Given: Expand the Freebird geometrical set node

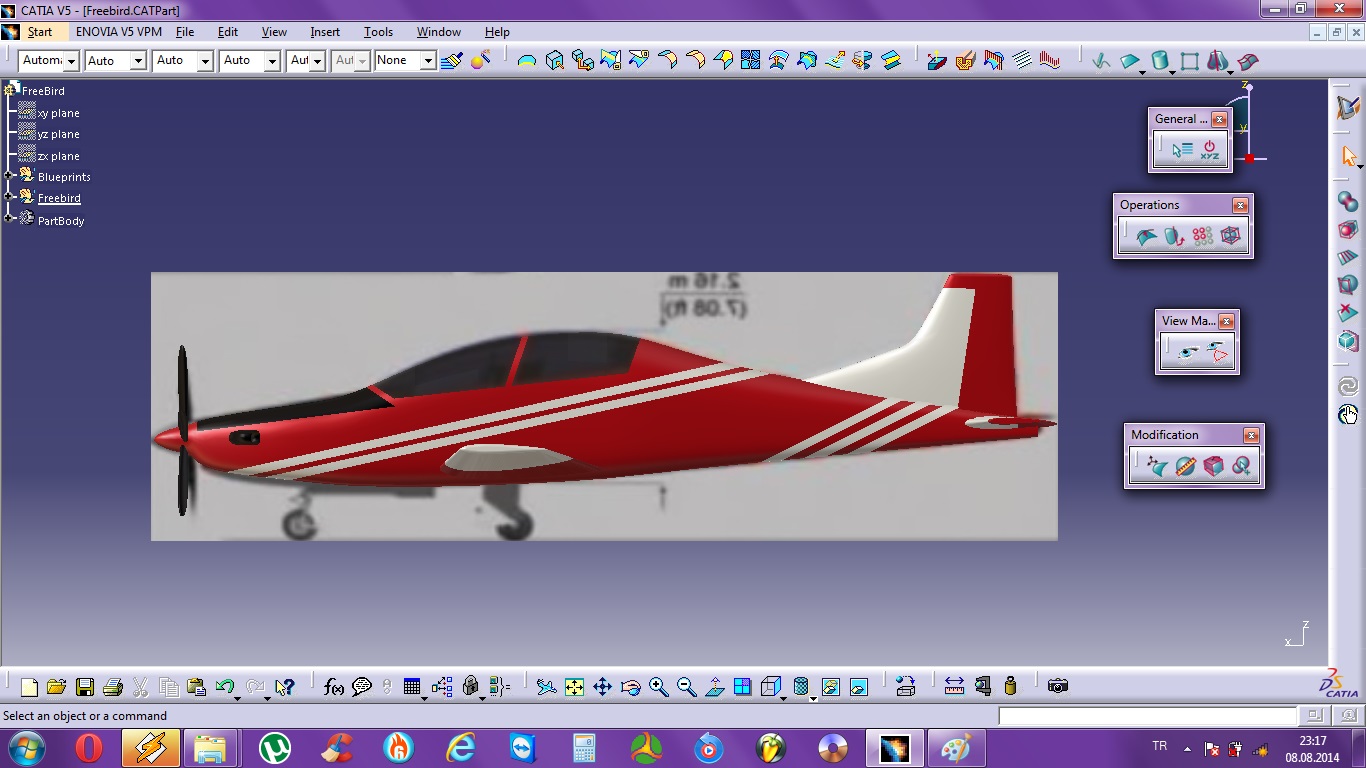Looking at the screenshot, I should coord(9,198).
